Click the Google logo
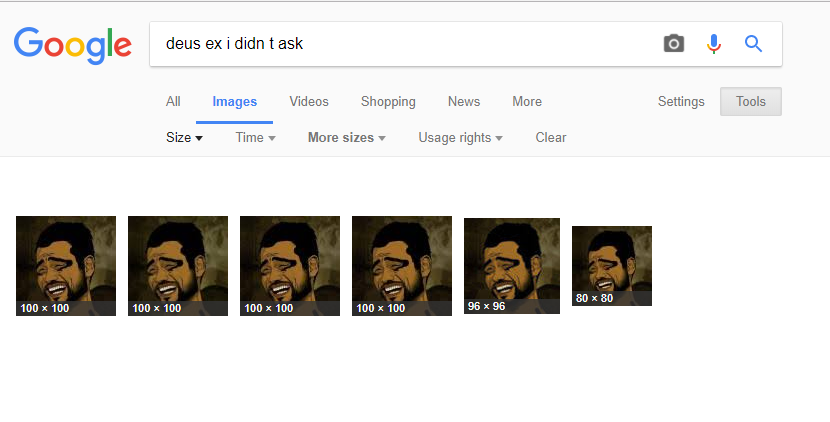This screenshot has height=422, width=830. (x=72, y=44)
